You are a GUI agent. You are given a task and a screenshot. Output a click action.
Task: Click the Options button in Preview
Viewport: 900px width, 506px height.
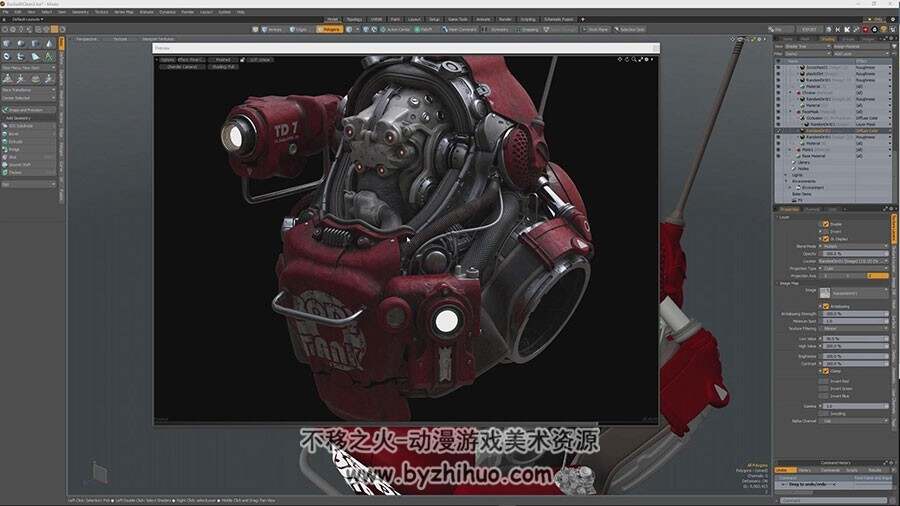click(x=167, y=60)
